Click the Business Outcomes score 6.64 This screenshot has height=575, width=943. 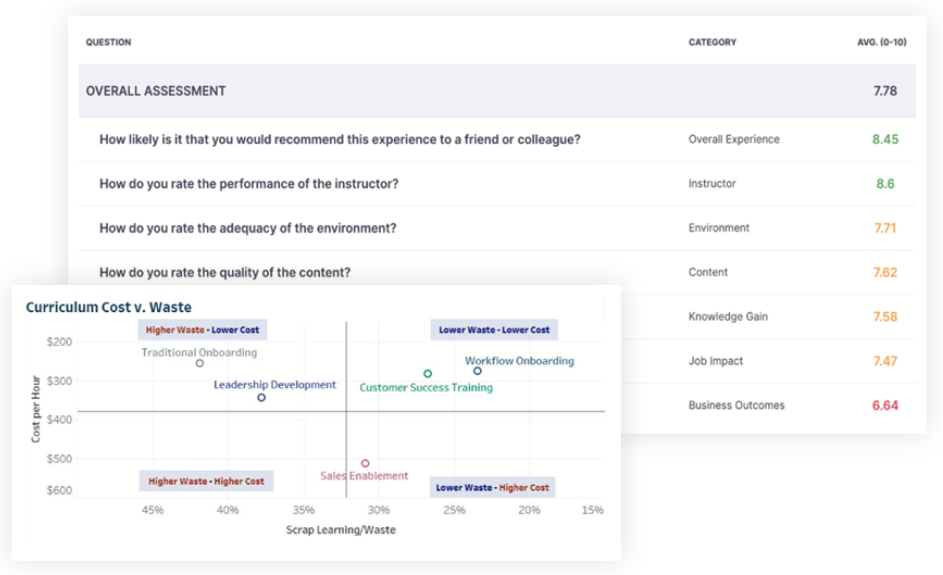point(885,406)
